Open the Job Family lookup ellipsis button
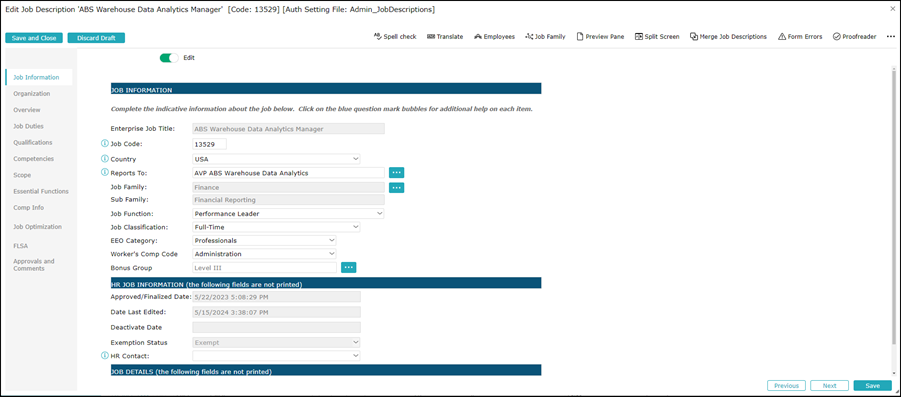Viewport: 901px width, 397px height. click(x=396, y=187)
